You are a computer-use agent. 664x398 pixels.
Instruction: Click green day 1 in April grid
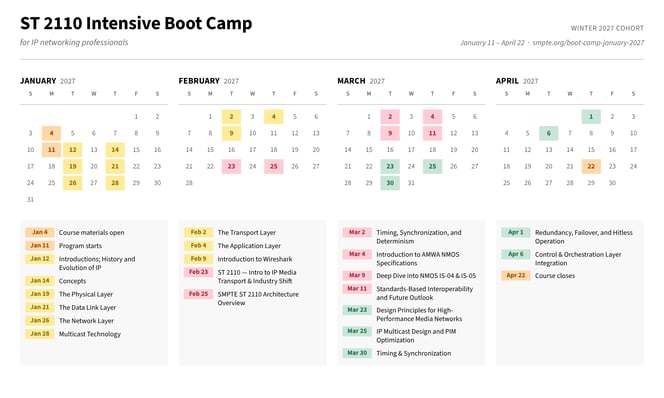pyautogui.click(x=591, y=116)
